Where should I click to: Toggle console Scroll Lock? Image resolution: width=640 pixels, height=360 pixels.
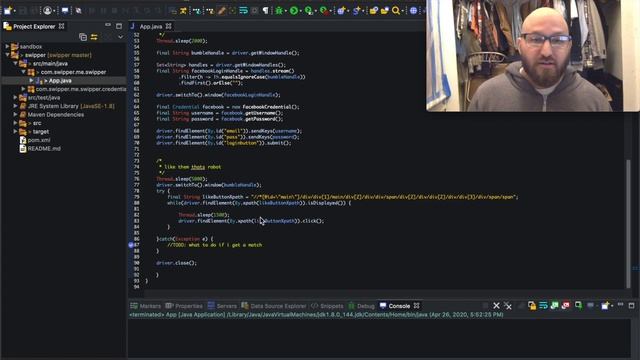(x=532, y=305)
